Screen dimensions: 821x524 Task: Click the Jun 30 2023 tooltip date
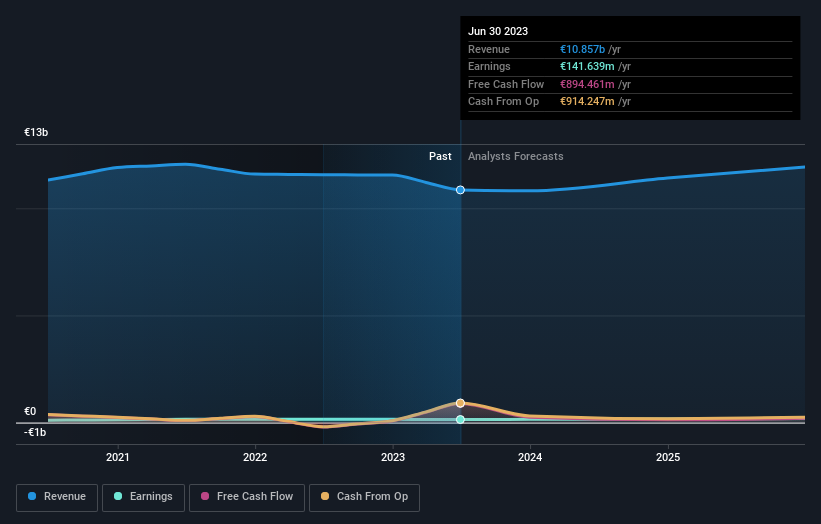[498, 31]
